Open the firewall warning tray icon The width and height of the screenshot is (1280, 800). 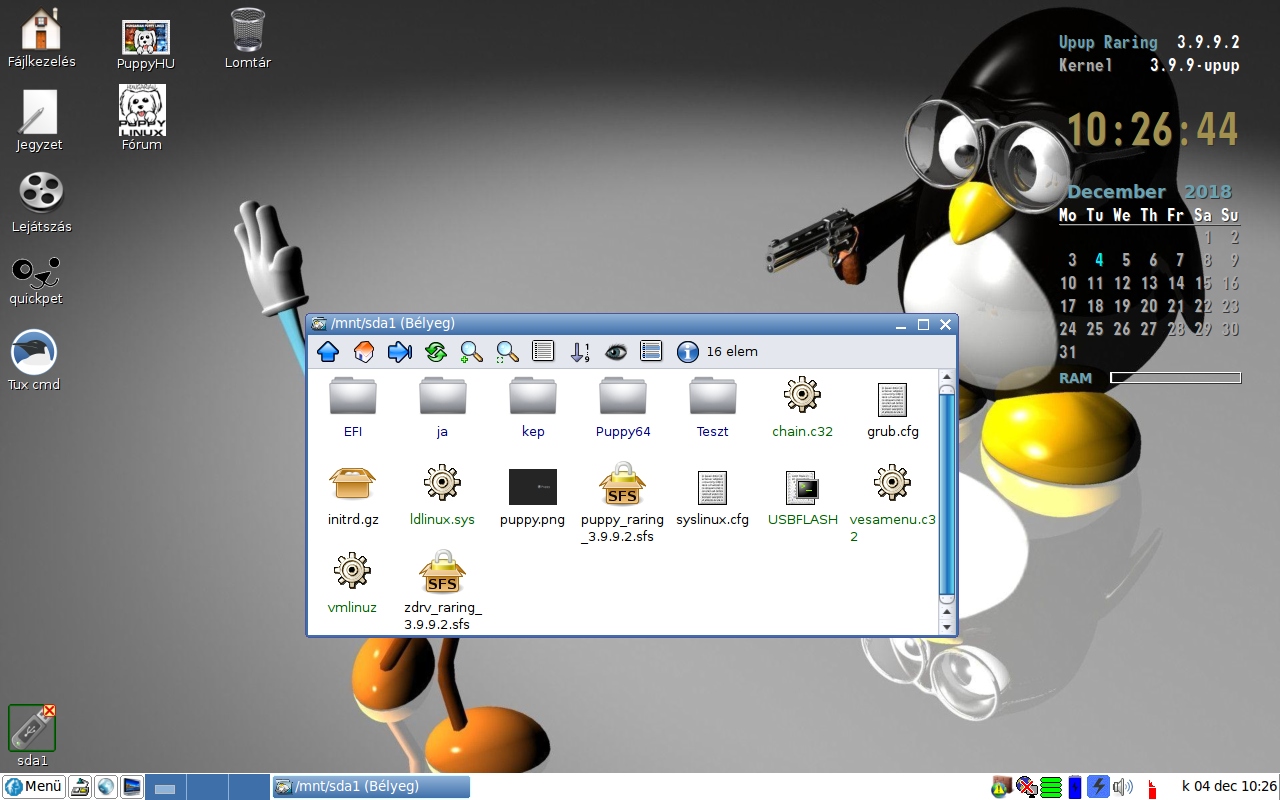coord(1001,787)
